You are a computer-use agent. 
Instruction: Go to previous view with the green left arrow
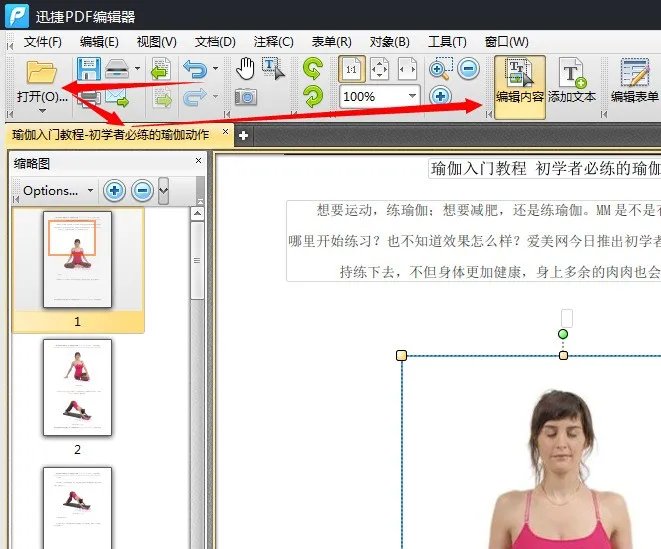point(161,69)
